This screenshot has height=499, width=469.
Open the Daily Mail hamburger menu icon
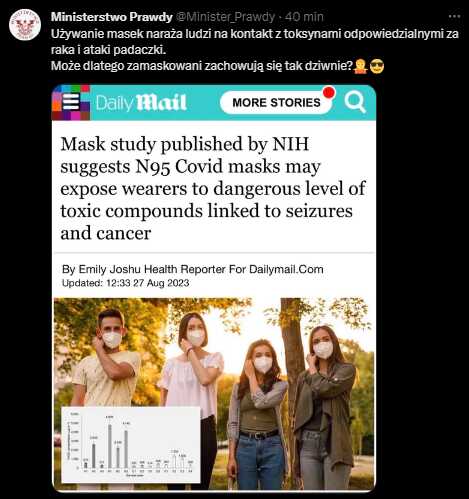[x=71, y=102]
